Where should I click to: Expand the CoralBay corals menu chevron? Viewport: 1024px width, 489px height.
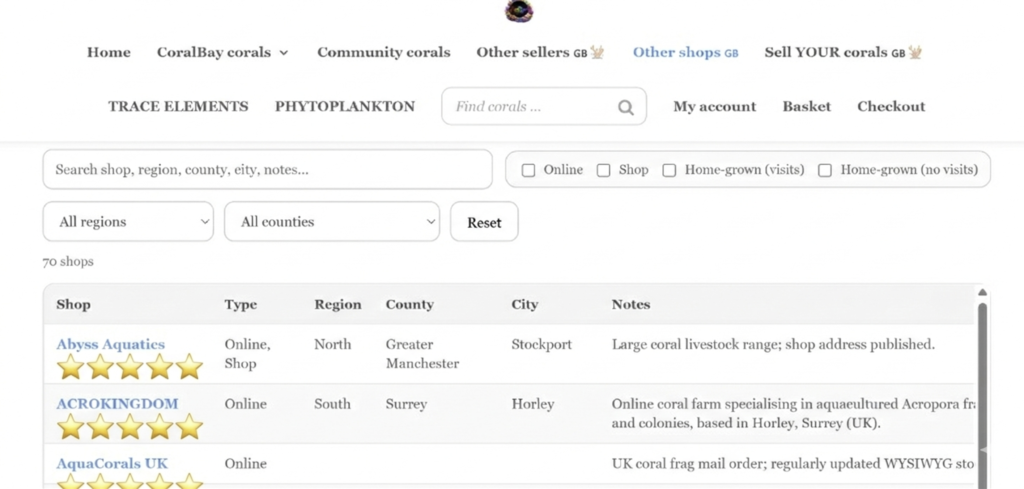284,53
